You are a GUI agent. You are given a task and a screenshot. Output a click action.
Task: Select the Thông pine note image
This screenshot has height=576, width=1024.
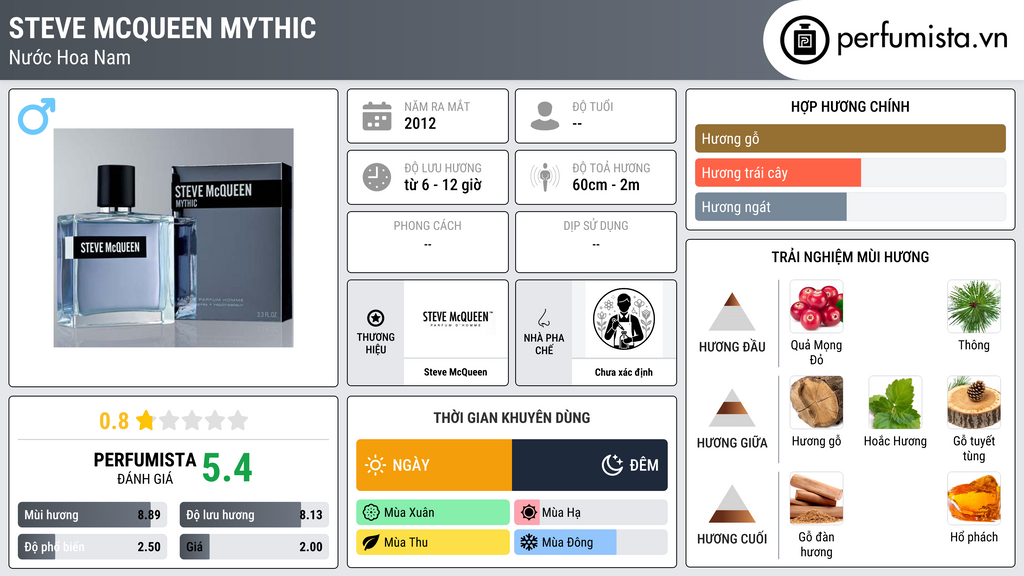point(974,306)
